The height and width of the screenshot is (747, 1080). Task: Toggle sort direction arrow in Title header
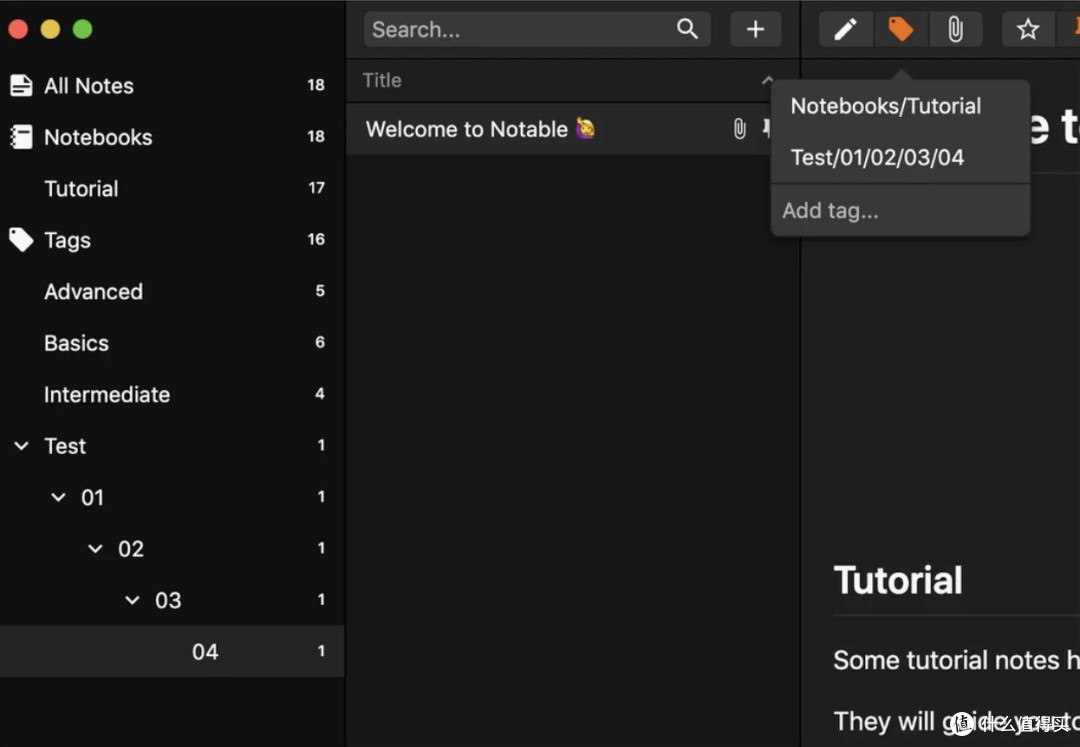click(x=767, y=80)
